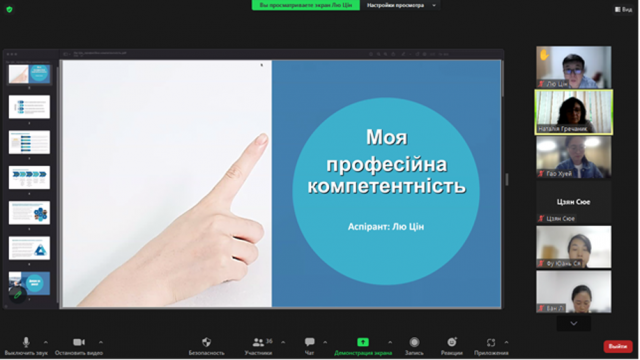The image size is (640, 360).
Task: Open the Участники participants panel
Action: [x=258, y=347]
